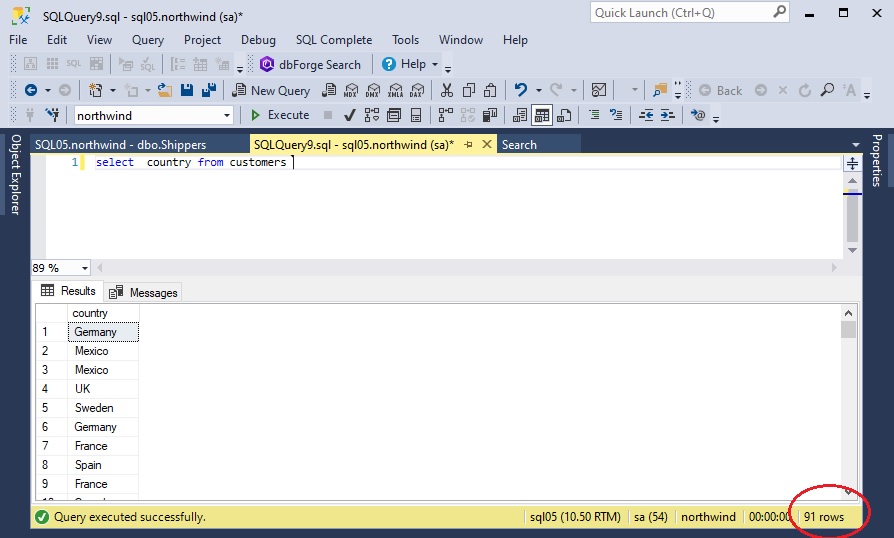894x538 pixels.
Task: Open the SQL editor toolbar overflow options
Action: click(x=716, y=119)
